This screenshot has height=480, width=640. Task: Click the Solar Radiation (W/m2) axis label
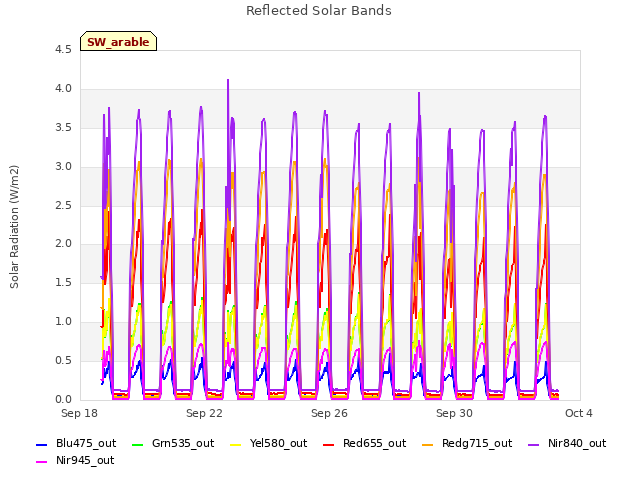(x=14, y=227)
